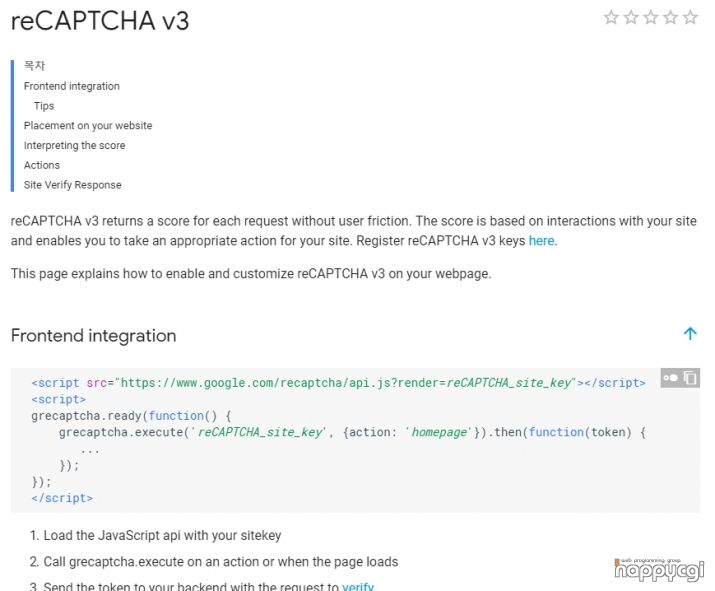Click the script src URL line in code
The width and height of the screenshot is (715, 591).
pyautogui.click(x=338, y=383)
